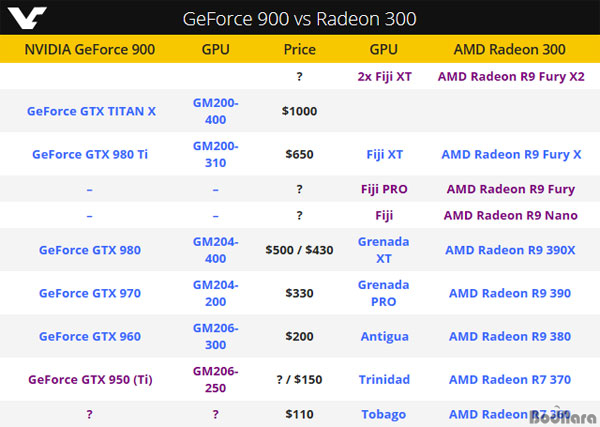Select the ? / $150 price cell
Image resolution: width=600 pixels, height=427 pixels.
coord(299,380)
